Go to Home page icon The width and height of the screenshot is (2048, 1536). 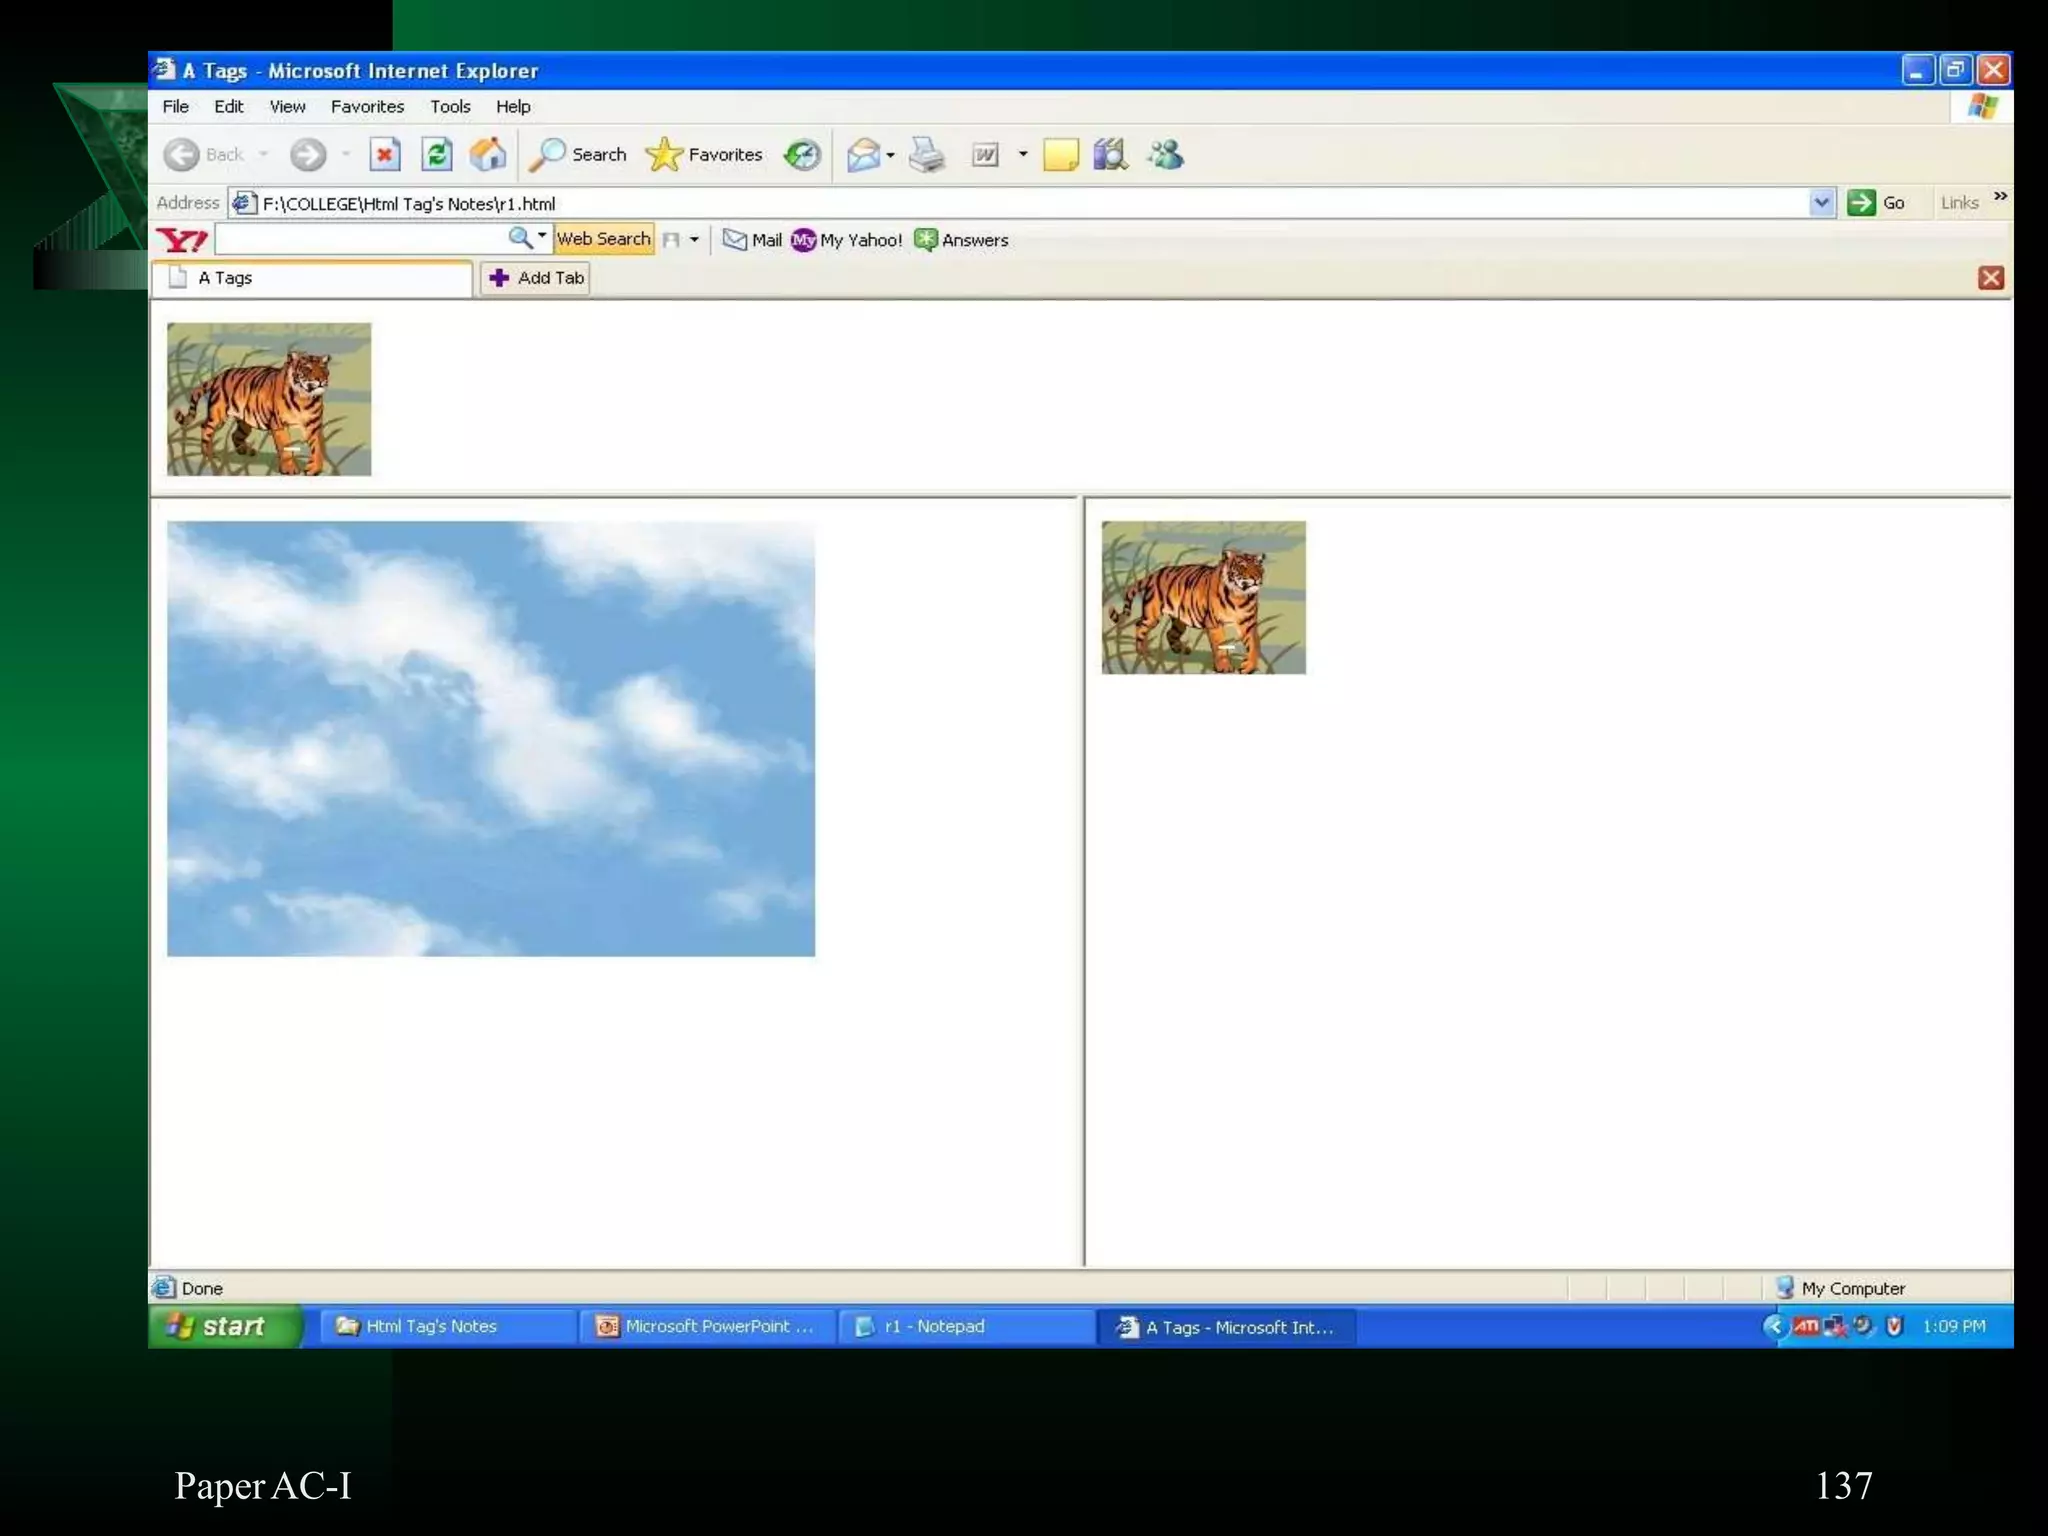click(488, 155)
